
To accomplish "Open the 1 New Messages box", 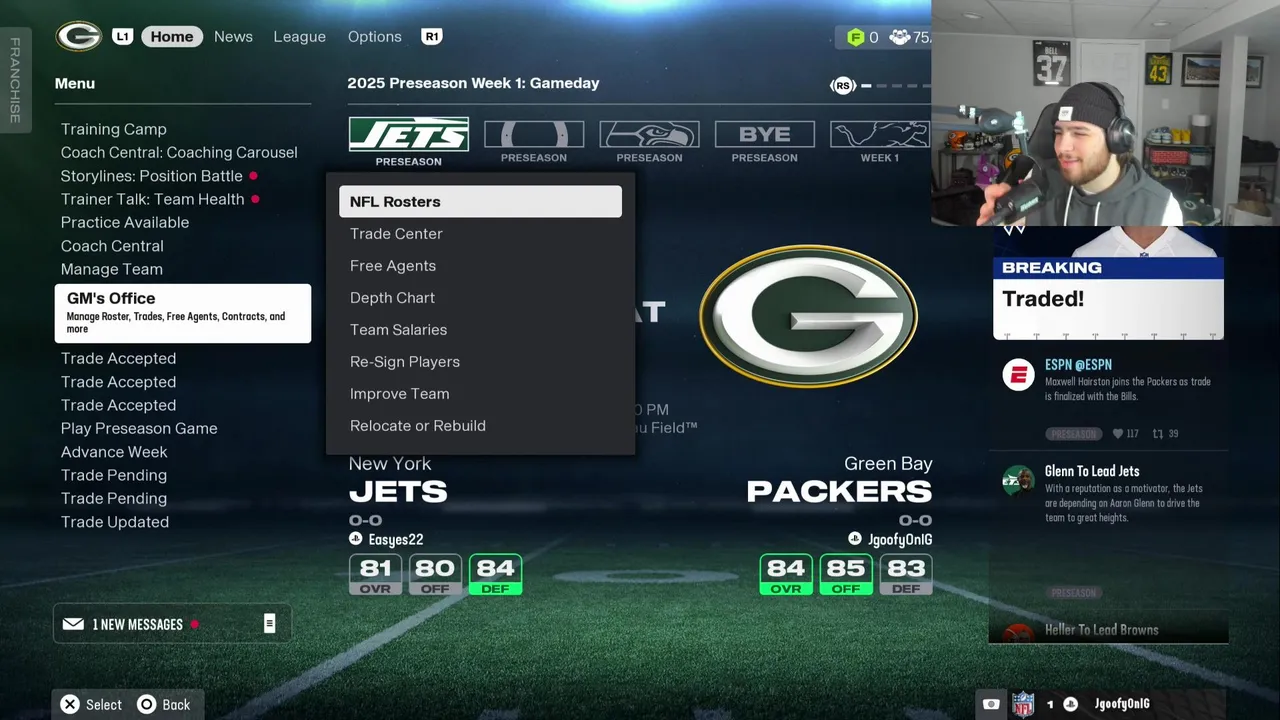I will [172, 624].
